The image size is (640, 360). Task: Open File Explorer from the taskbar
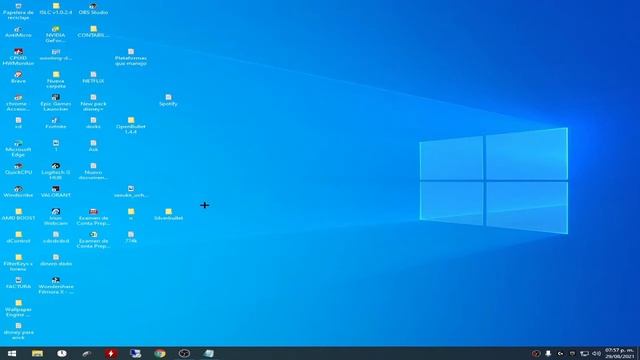[x=37, y=353]
